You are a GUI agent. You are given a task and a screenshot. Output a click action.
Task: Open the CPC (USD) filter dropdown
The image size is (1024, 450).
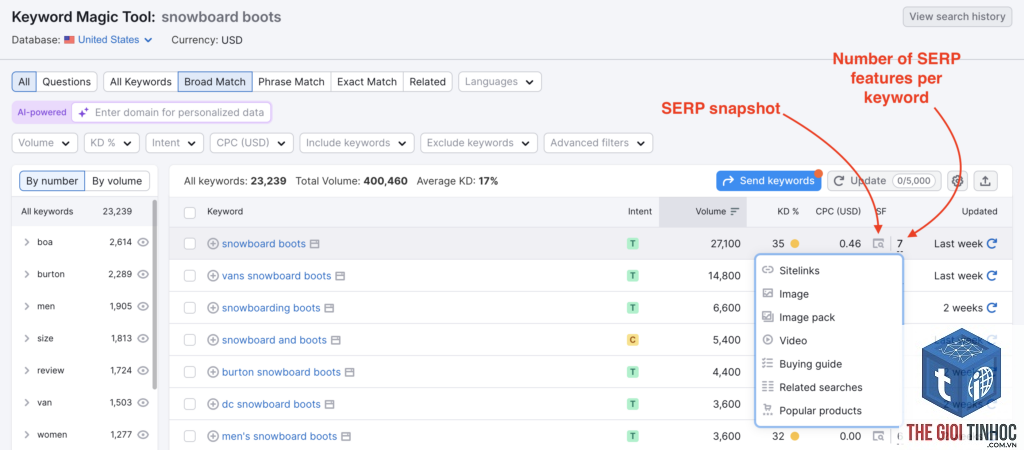tap(251, 143)
